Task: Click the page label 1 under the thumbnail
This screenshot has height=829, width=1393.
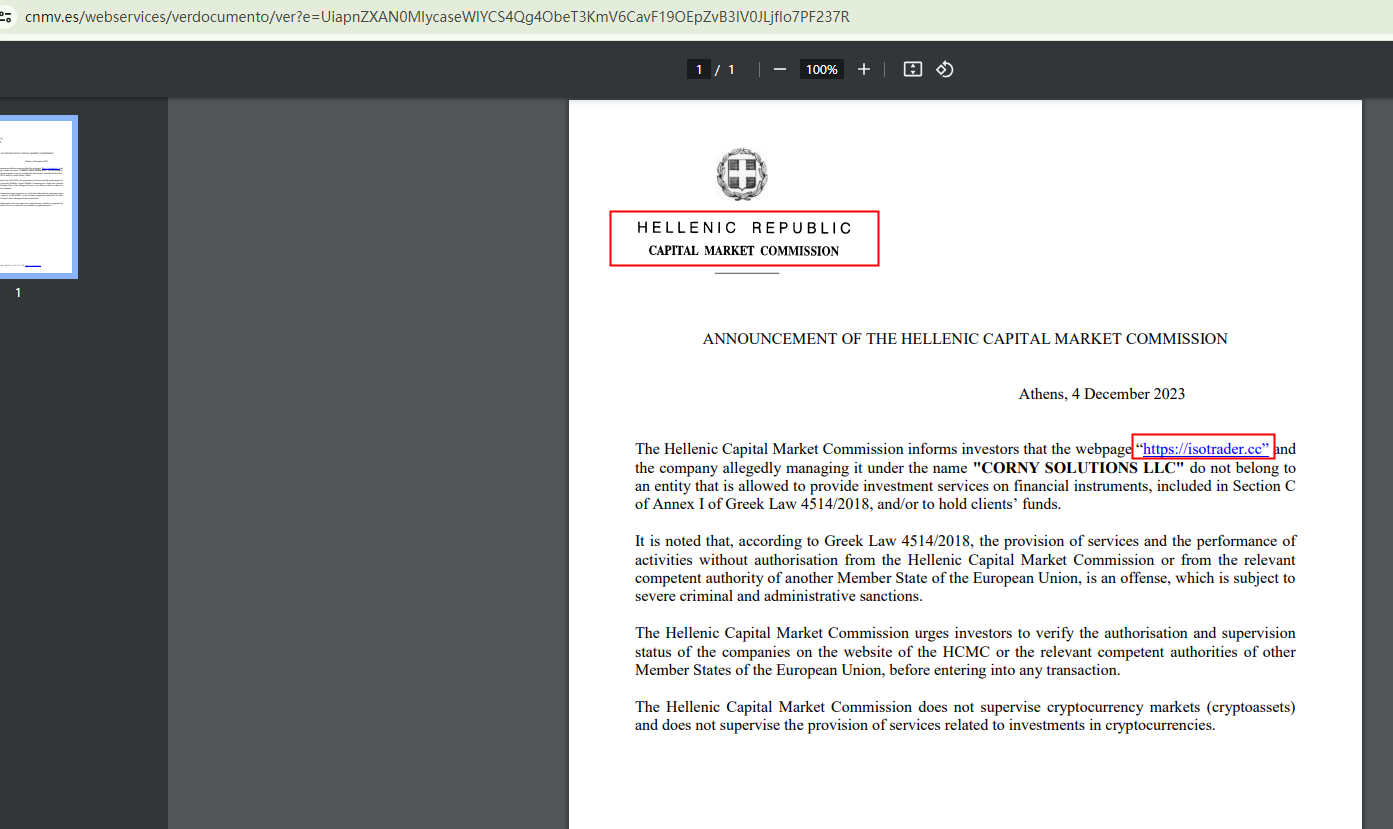Action: tap(17, 292)
